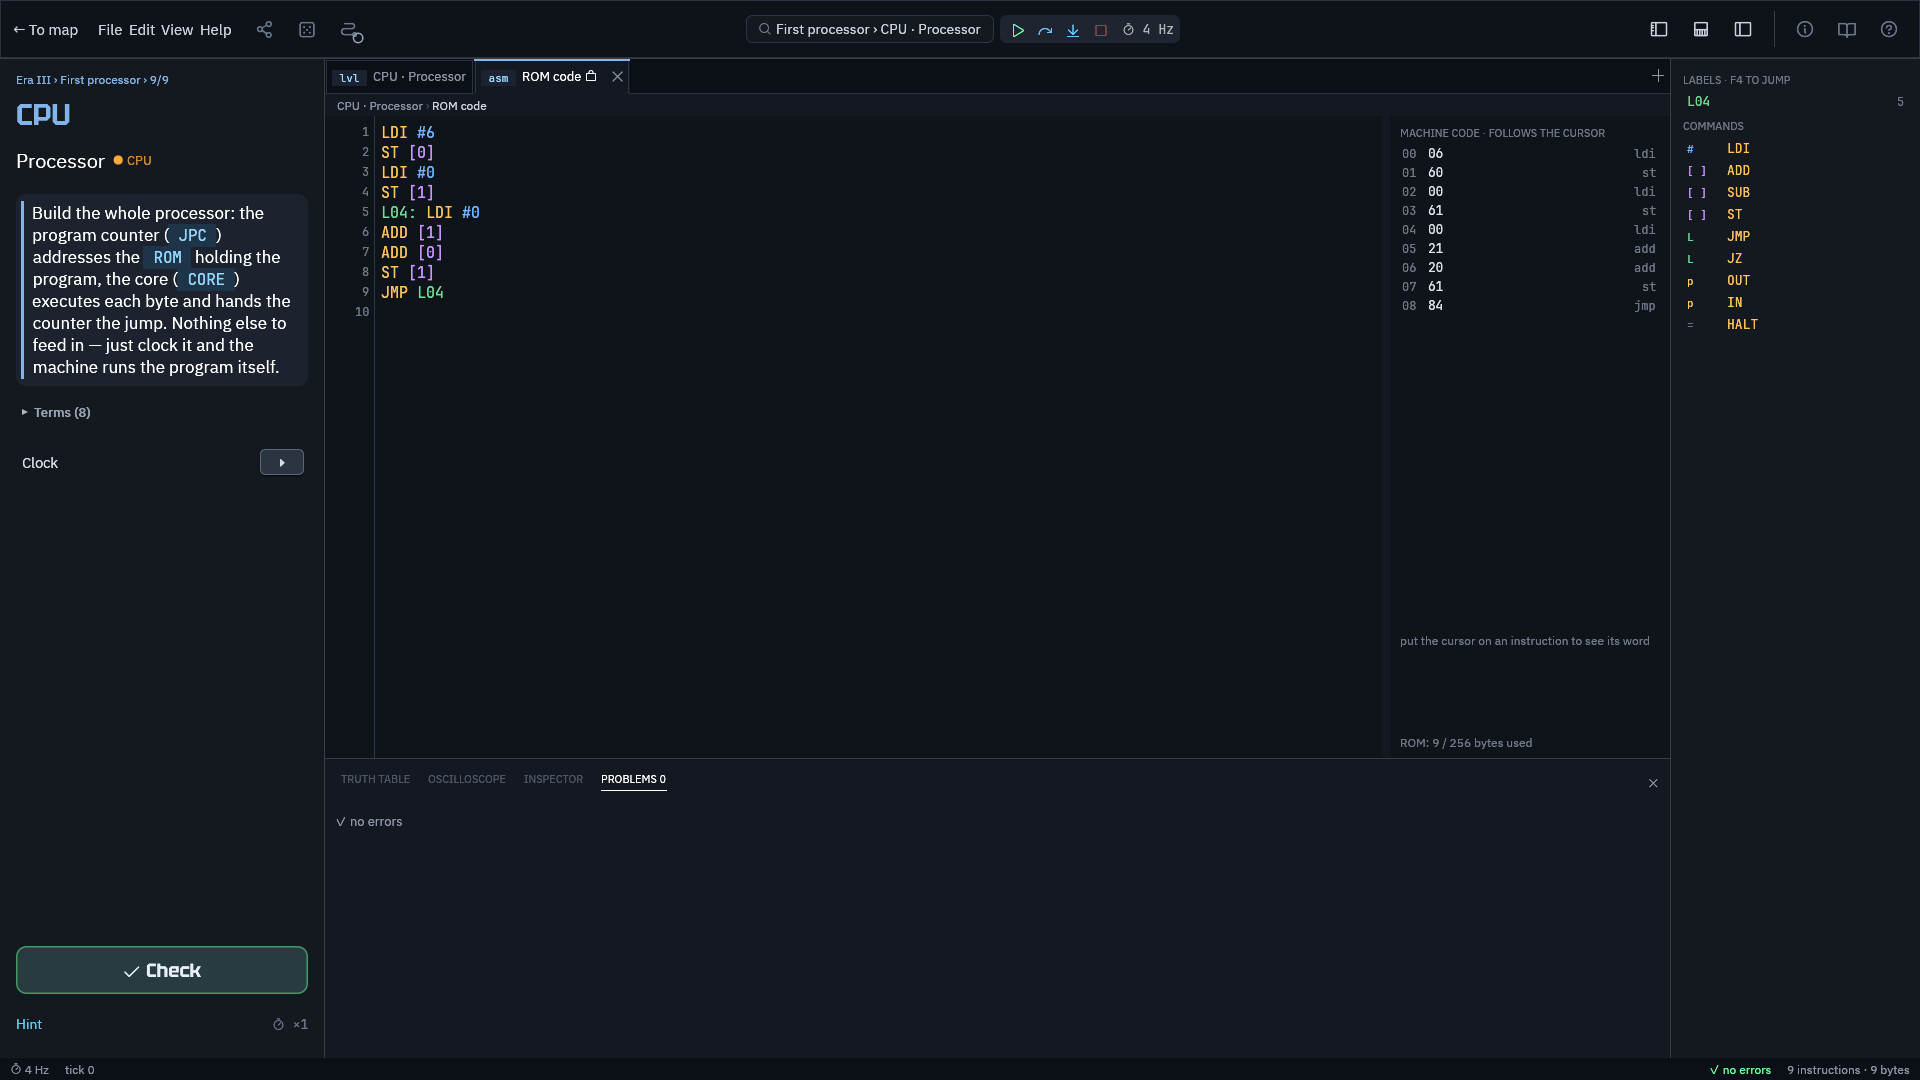The image size is (1920, 1080).
Task: Click the First processor CPU Processor search box
Action: pos(869,30)
